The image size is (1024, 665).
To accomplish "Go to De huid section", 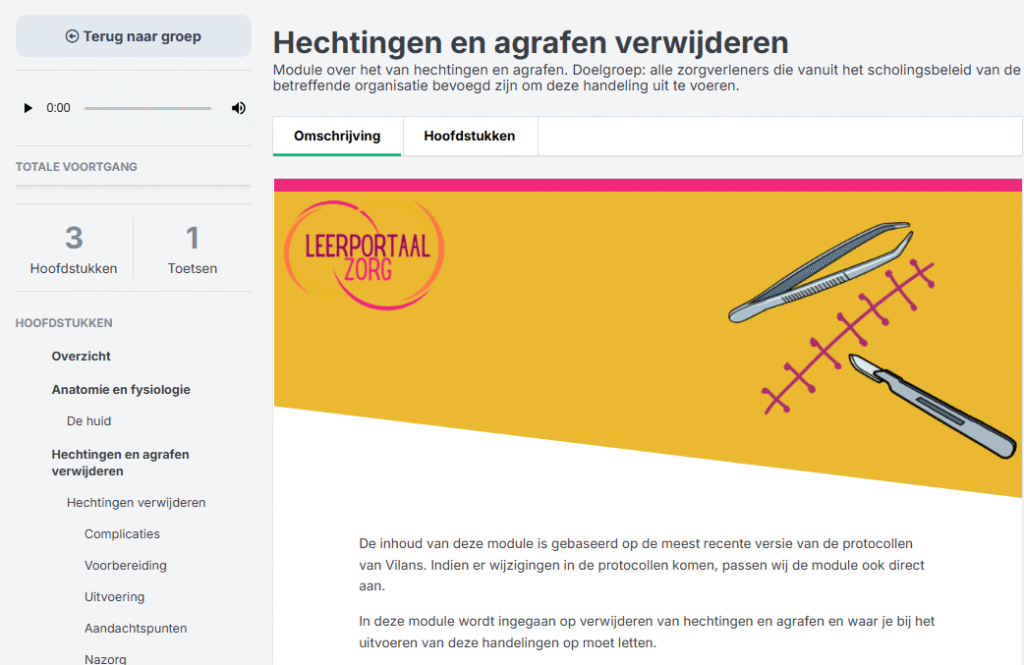I will point(89,421).
